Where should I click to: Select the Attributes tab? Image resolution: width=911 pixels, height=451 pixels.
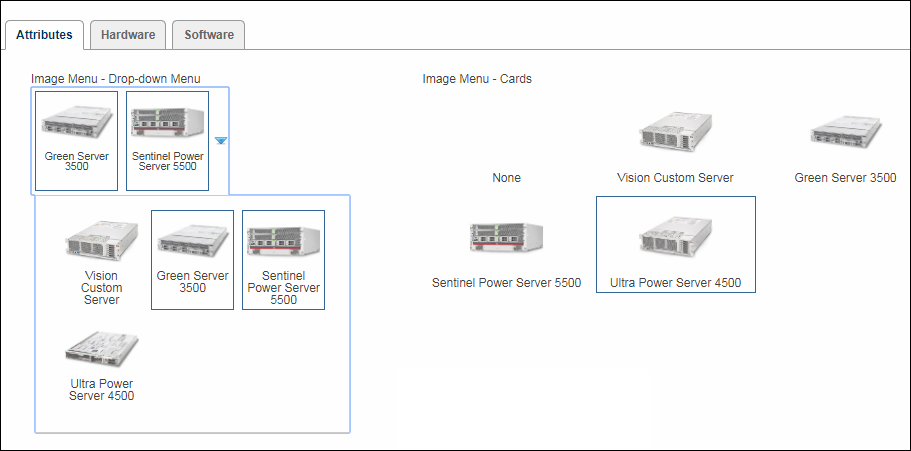(x=44, y=35)
